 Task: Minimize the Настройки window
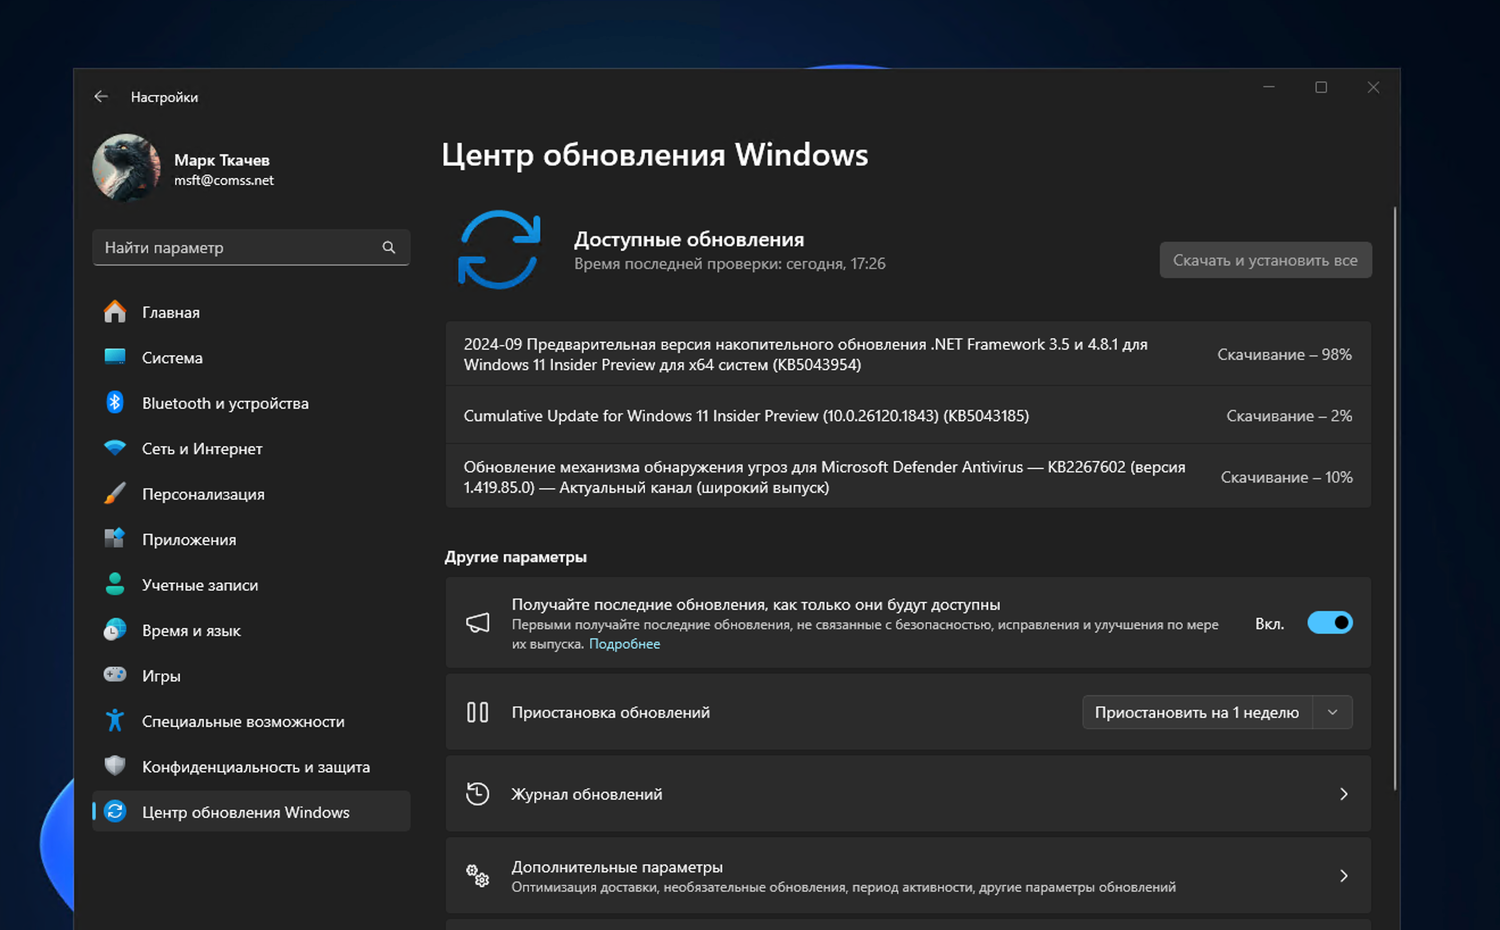tap(1269, 87)
